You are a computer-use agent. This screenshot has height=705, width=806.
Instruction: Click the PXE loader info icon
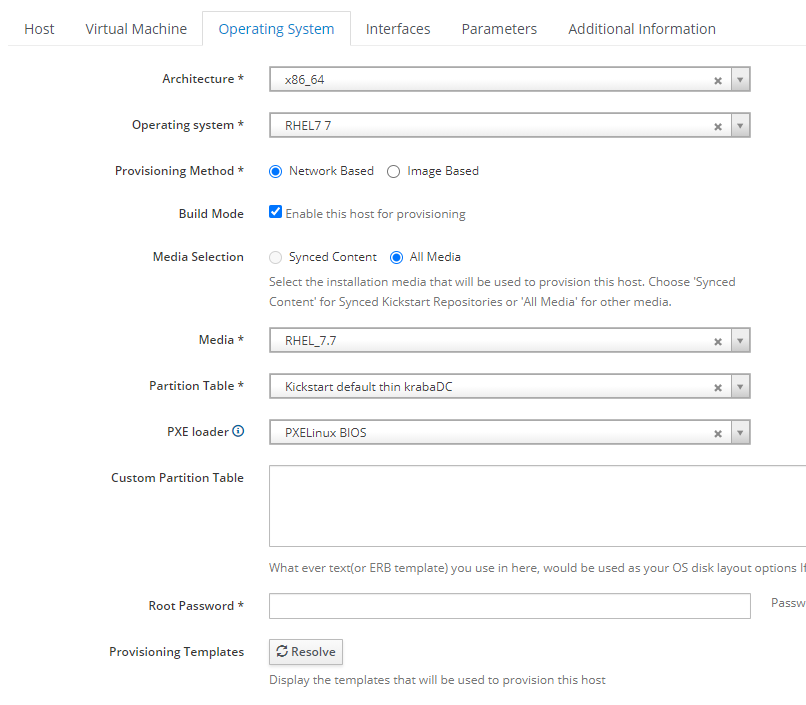(238, 432)
